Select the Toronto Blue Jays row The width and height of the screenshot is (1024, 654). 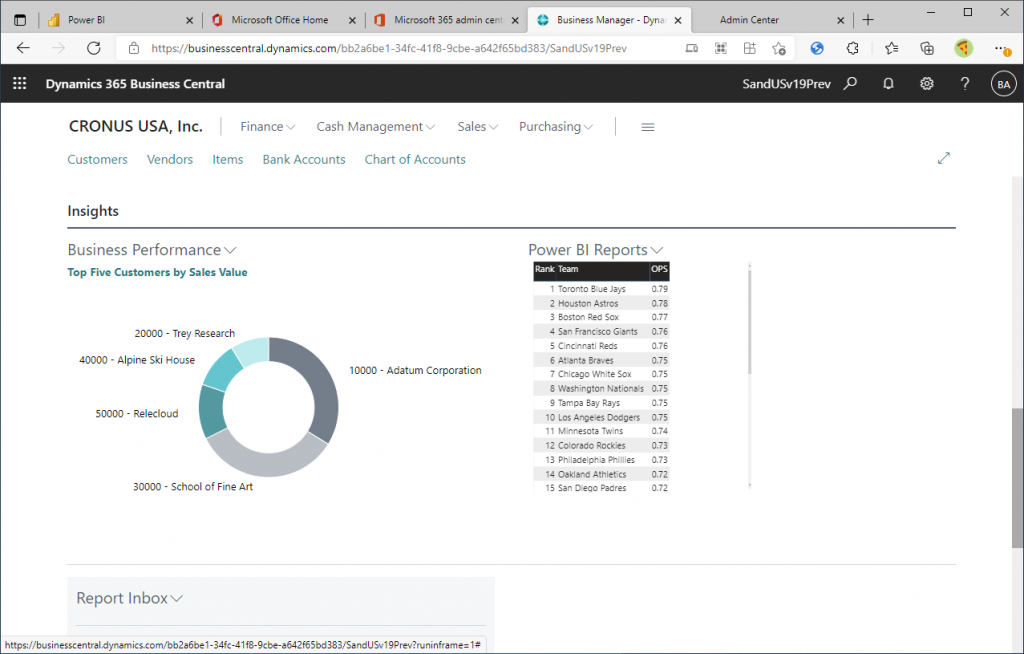click(x=601, y=289)
